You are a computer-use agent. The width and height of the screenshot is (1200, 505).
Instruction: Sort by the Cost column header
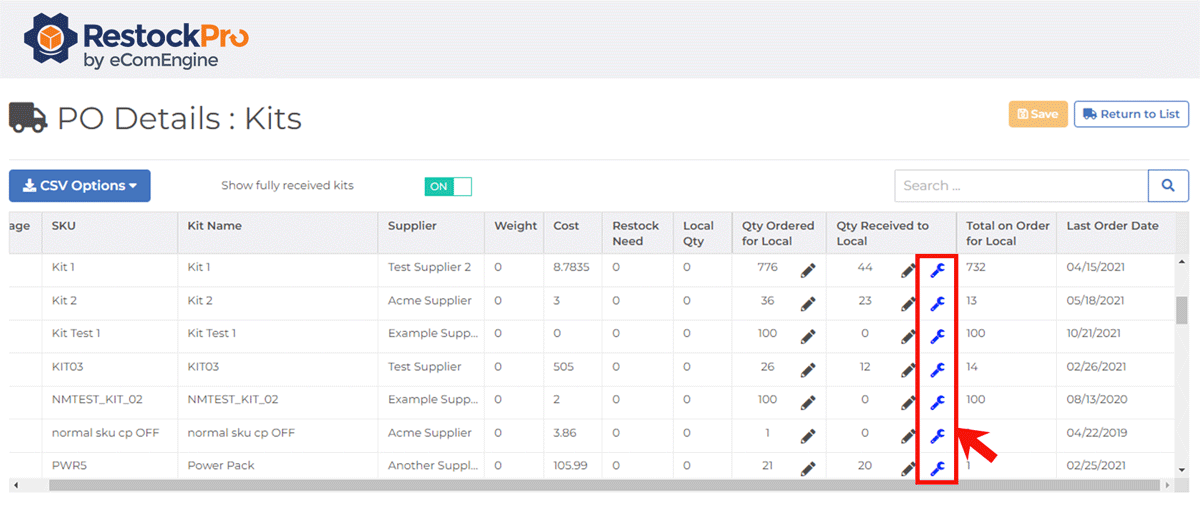(x=566, y=226)
